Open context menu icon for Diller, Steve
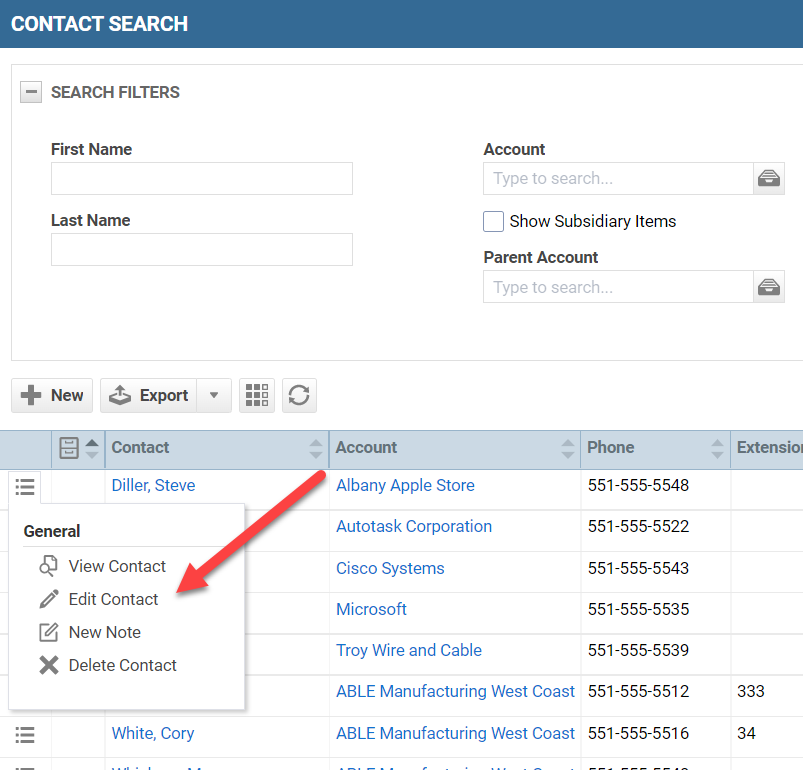The image size is (803, 770). click(x=25, y=486)
